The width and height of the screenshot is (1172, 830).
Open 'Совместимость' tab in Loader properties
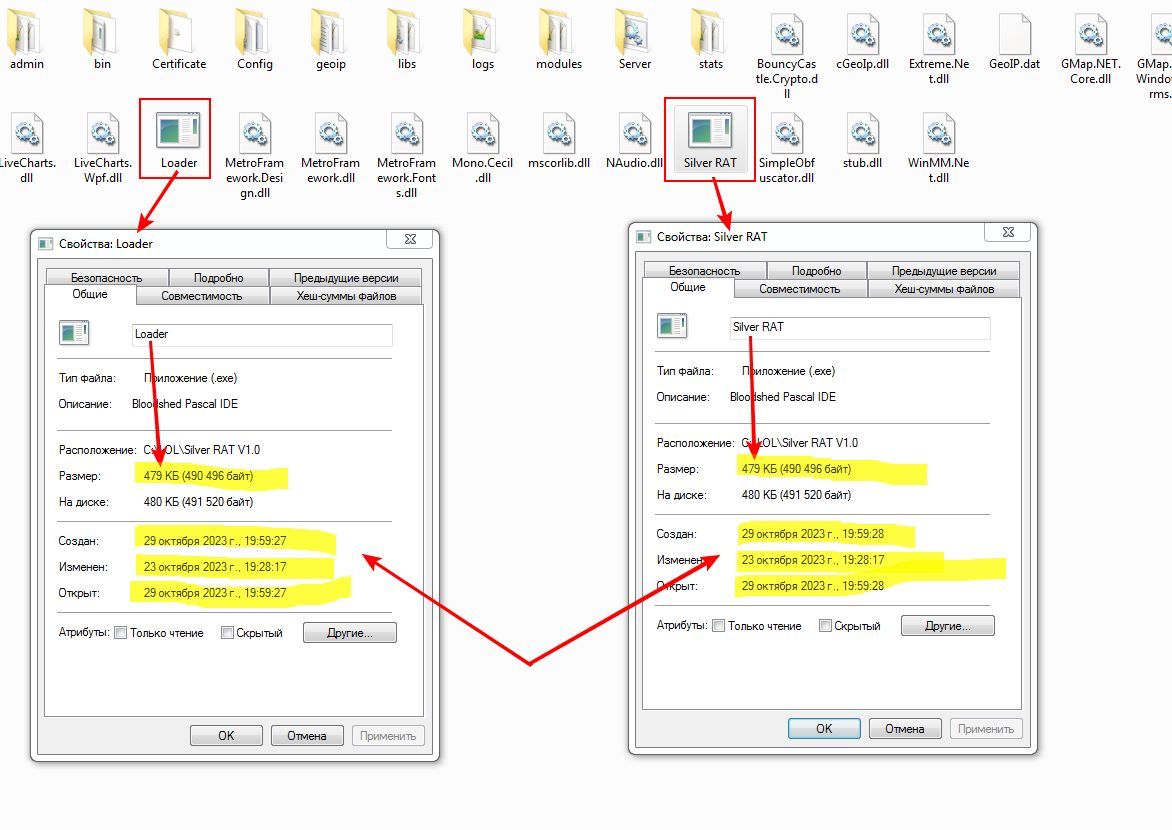coord(202,296)
